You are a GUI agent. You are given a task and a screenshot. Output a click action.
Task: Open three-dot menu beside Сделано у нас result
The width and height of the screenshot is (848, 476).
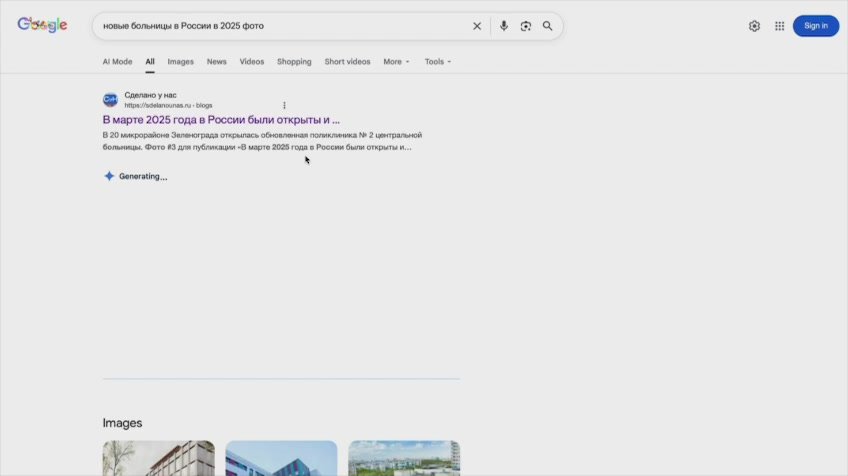click(284, 105)
